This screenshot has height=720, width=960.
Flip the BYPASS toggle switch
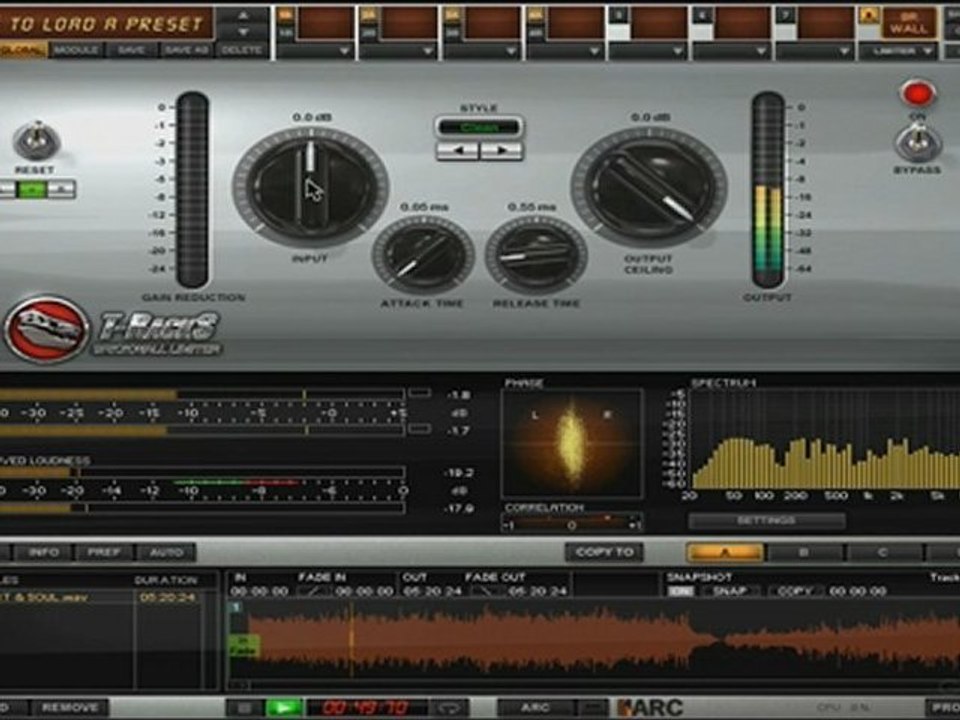917,142
